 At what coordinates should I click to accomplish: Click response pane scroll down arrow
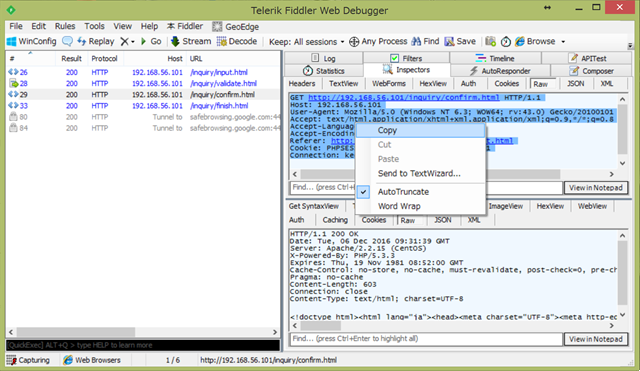tap(622, 315)
